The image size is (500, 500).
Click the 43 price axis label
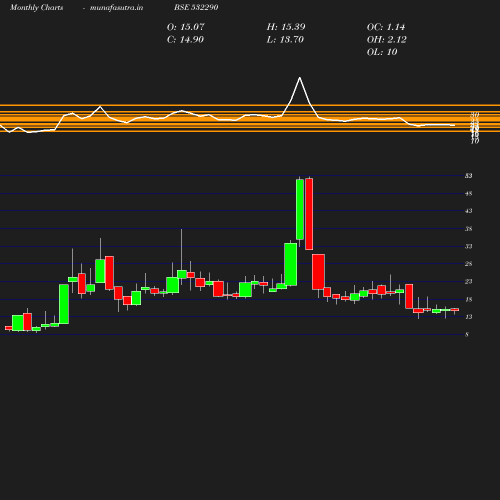coord(468,211)
